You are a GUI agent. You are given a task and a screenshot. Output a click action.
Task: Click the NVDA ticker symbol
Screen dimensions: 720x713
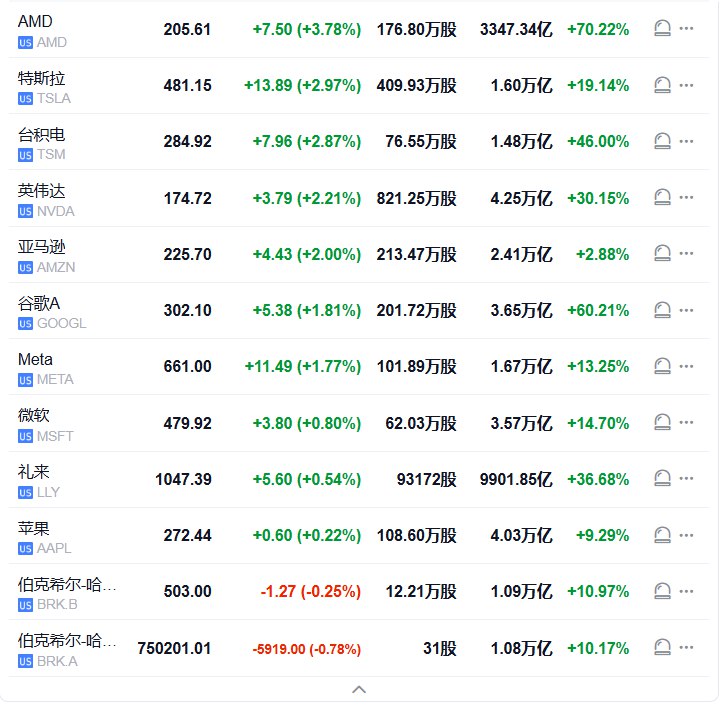[56, 211]
